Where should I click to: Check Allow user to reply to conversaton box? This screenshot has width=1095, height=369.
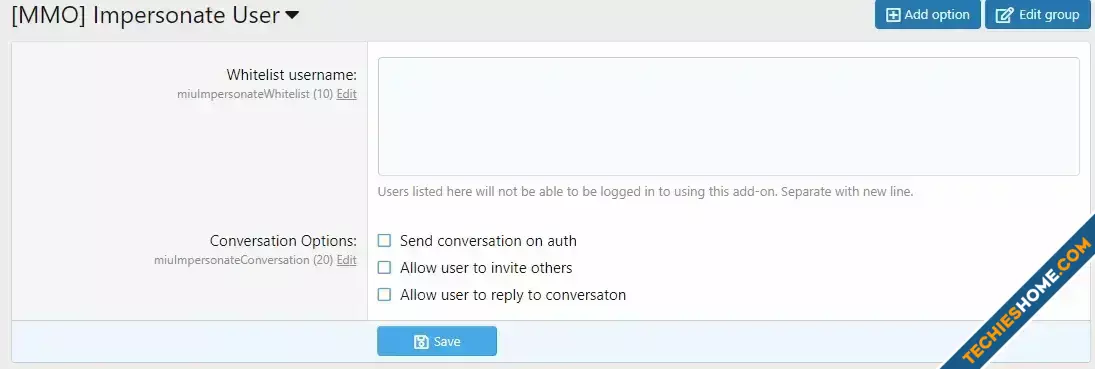(384, 295)
